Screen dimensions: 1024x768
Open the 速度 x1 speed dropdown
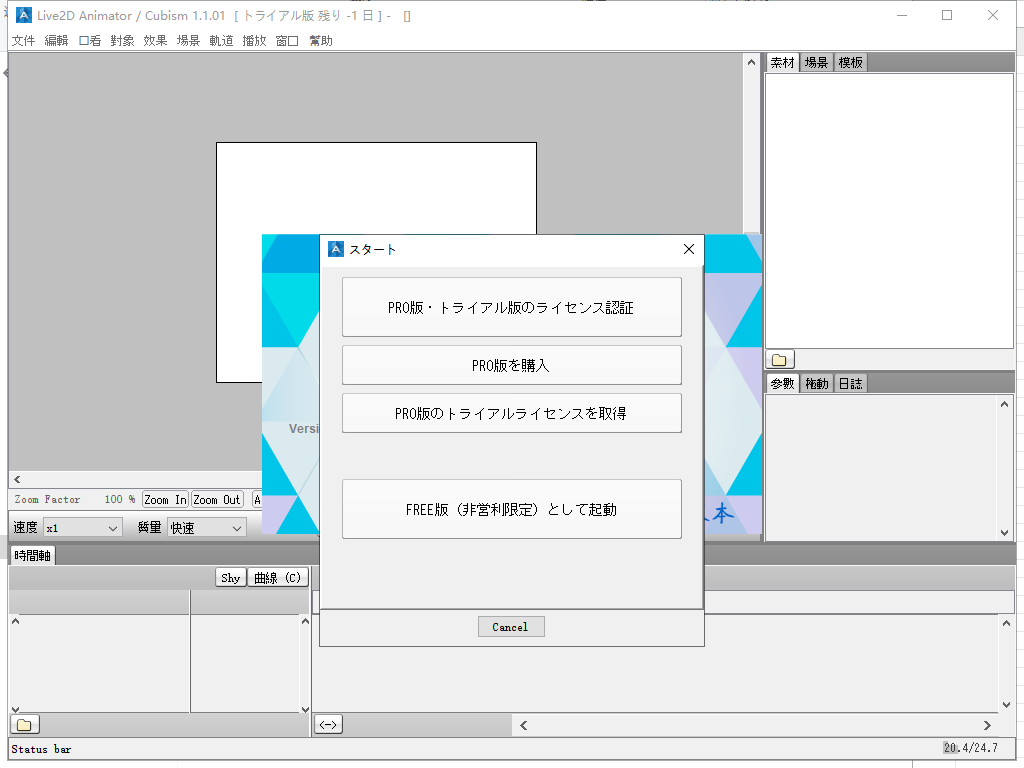[x=82, y=527]
